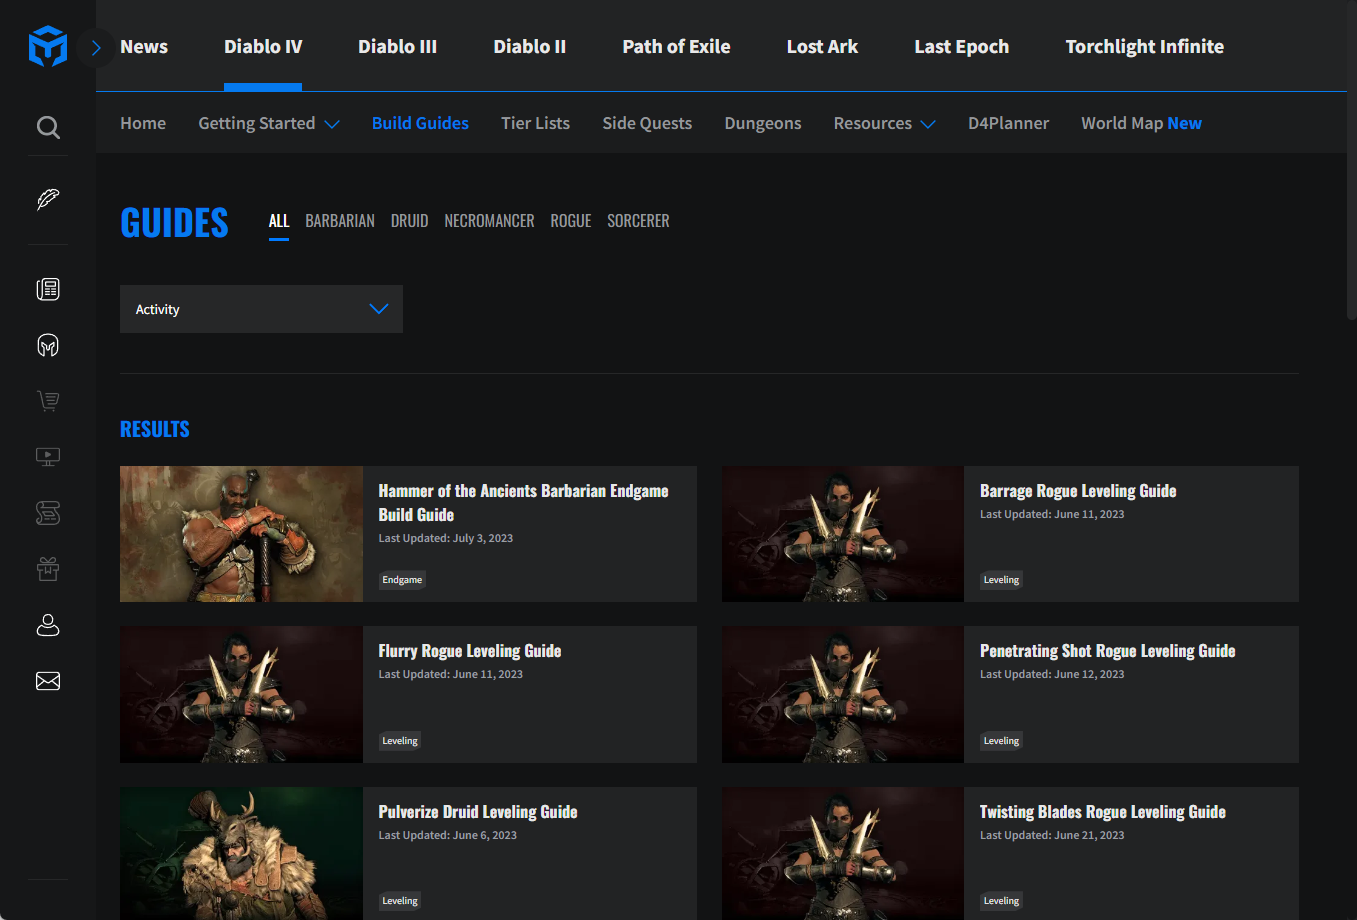Click 'Last Updated: July 3, 2023' text

tap(445, 538)
